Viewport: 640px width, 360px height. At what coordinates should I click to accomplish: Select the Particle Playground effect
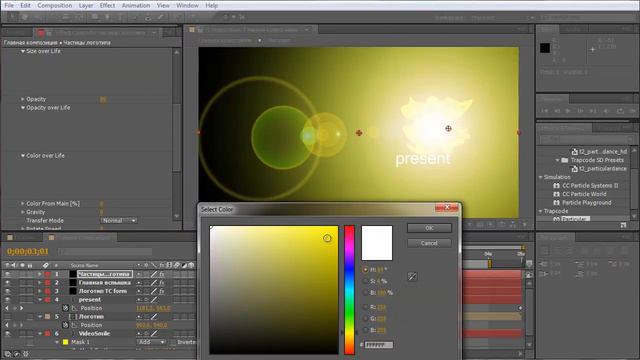pyautogui.click(x=587, y=203)
